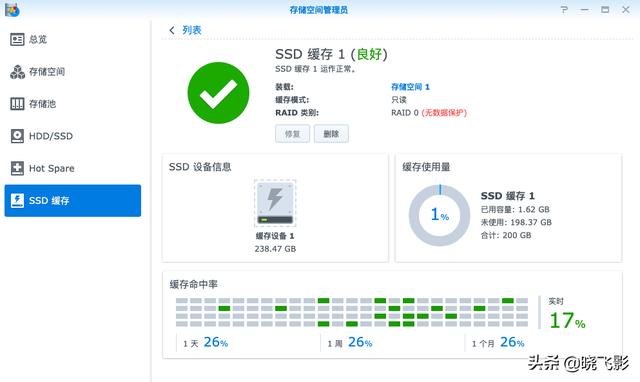
Task: Open the 存储空间 1 link
Action: coord(410,87)
